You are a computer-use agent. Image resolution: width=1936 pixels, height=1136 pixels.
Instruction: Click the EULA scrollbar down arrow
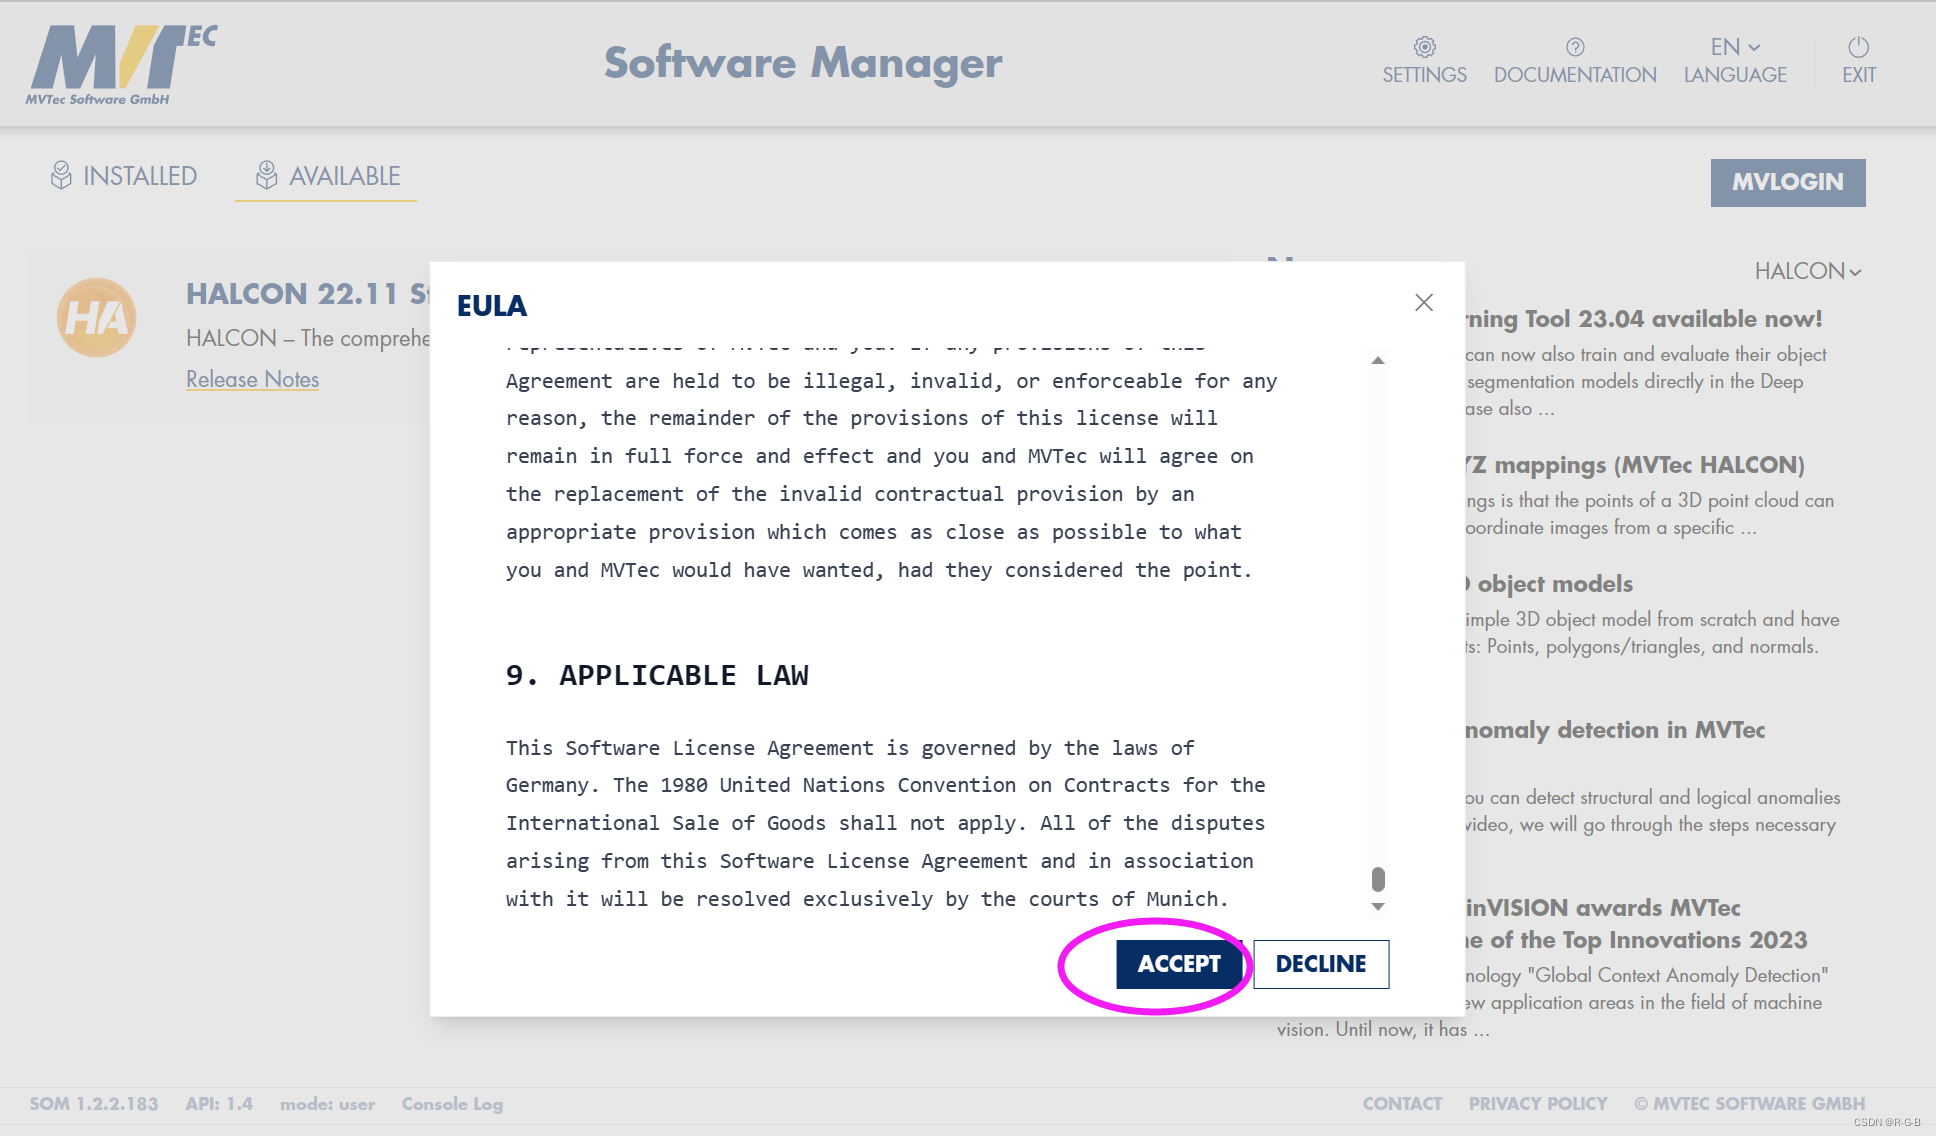tap(1378, 907)
